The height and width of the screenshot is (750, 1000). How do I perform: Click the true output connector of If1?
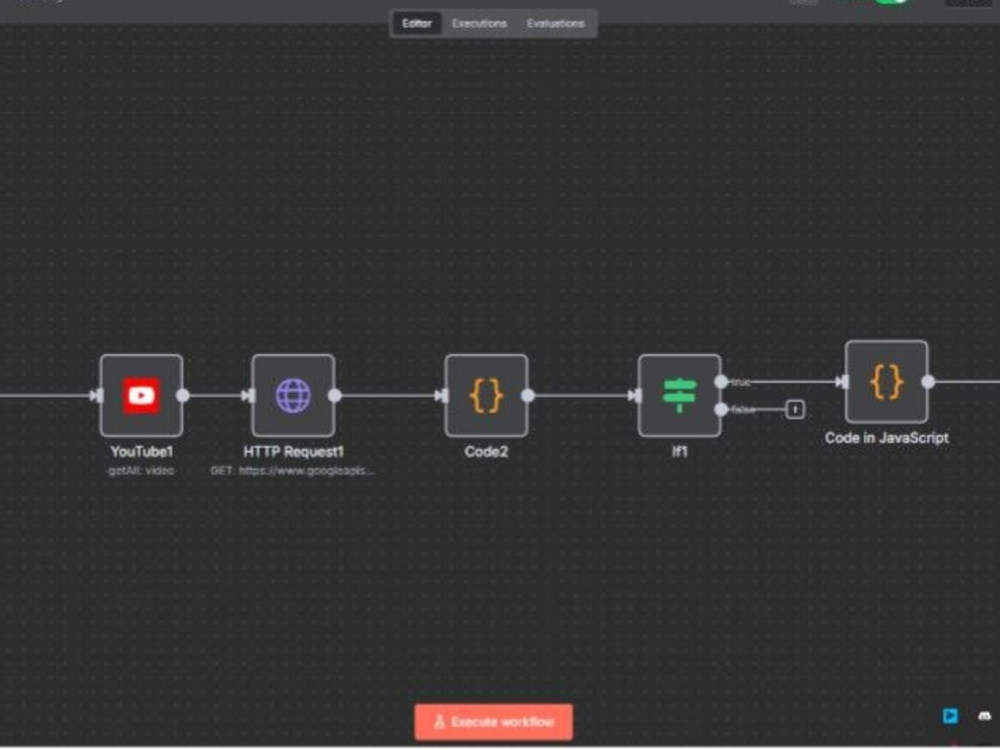[x=721, y=381]
